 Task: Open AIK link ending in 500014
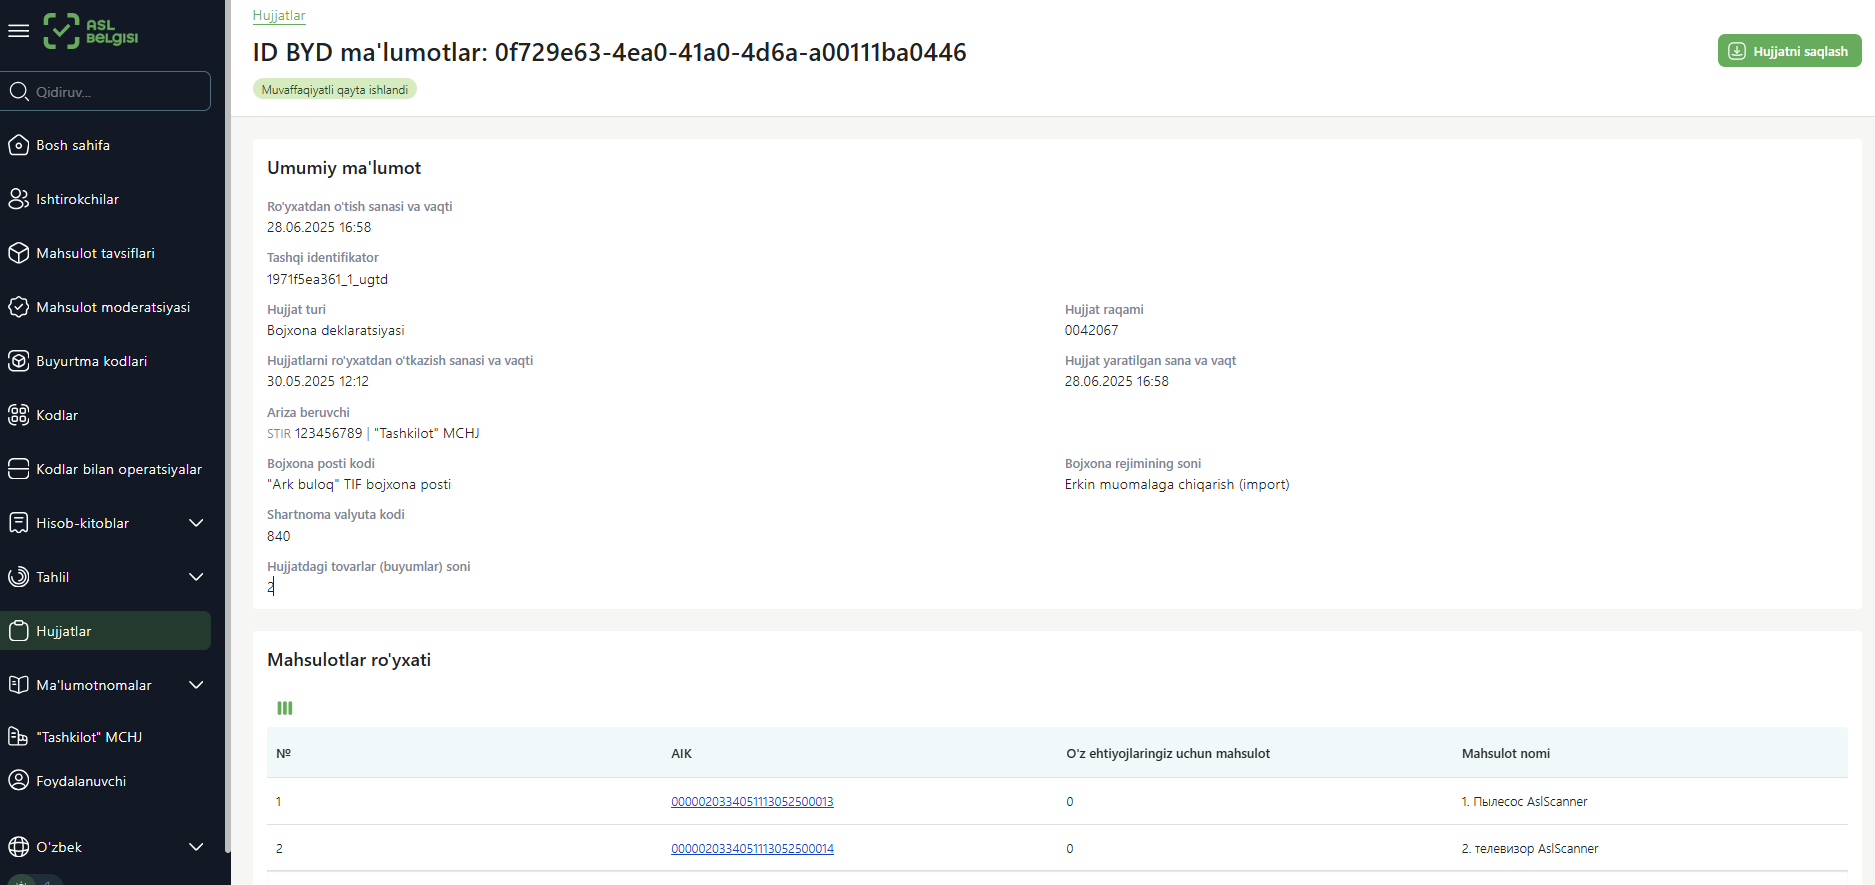tap(752, 849)
